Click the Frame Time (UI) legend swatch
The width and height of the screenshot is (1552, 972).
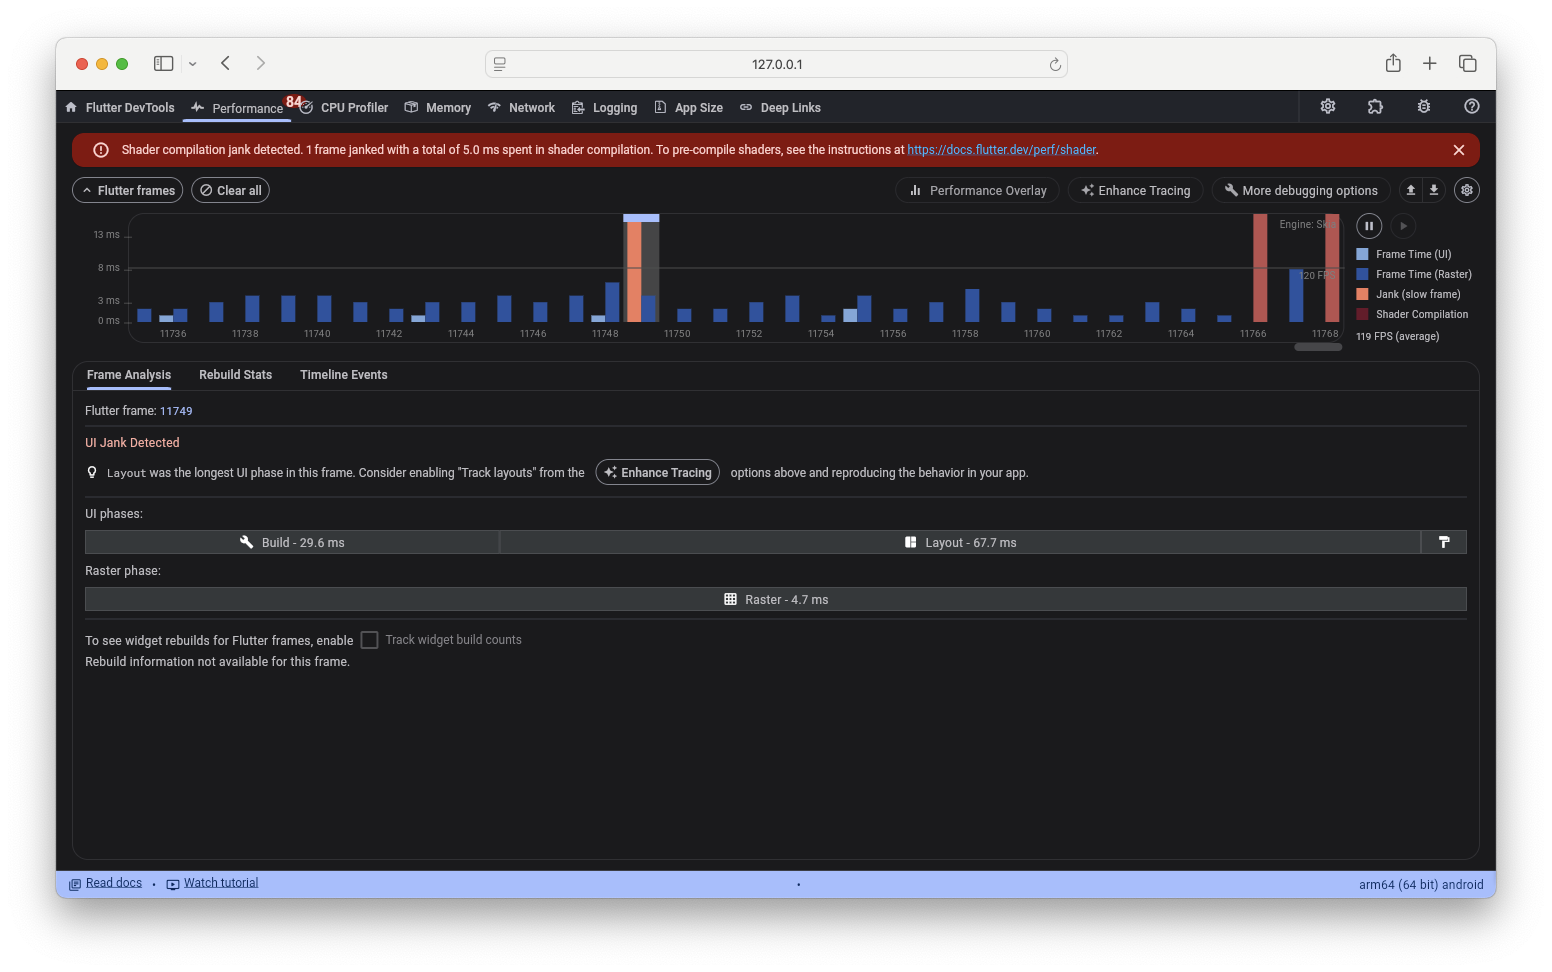point(1362,254)
